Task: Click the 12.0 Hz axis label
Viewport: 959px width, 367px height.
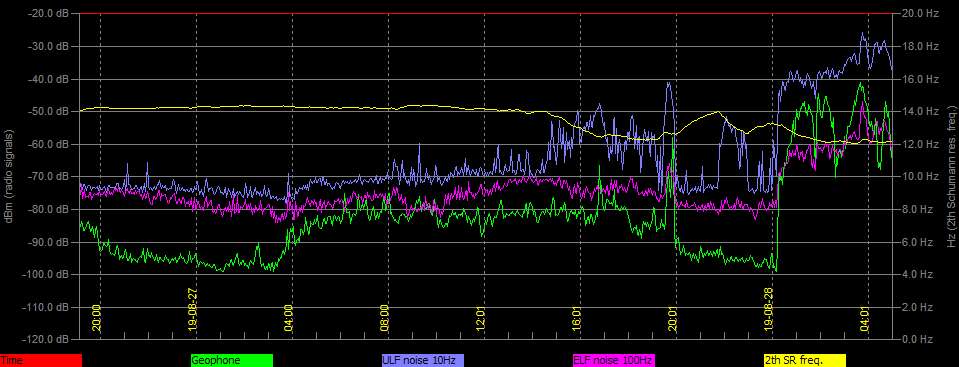Action: pyautogui.click(x=920, y=144)
